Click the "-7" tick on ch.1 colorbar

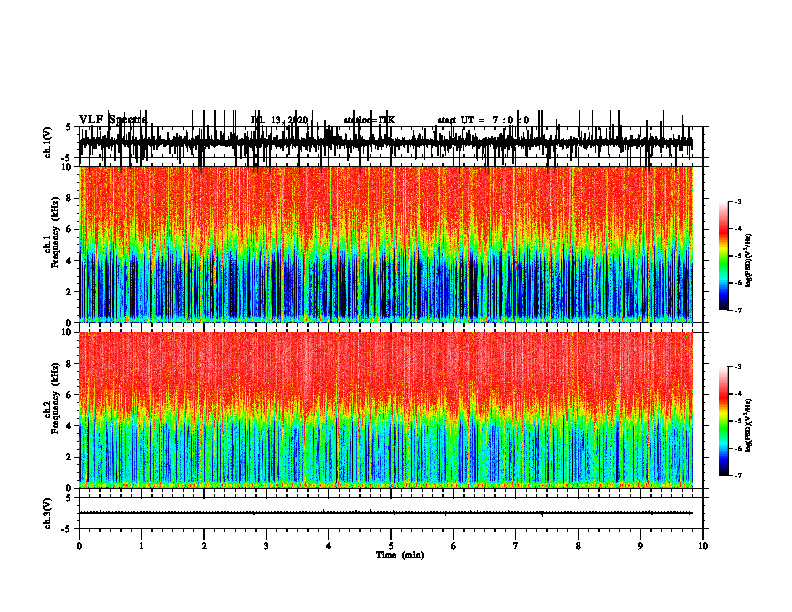pyautogui.click(x=737, y=310)
